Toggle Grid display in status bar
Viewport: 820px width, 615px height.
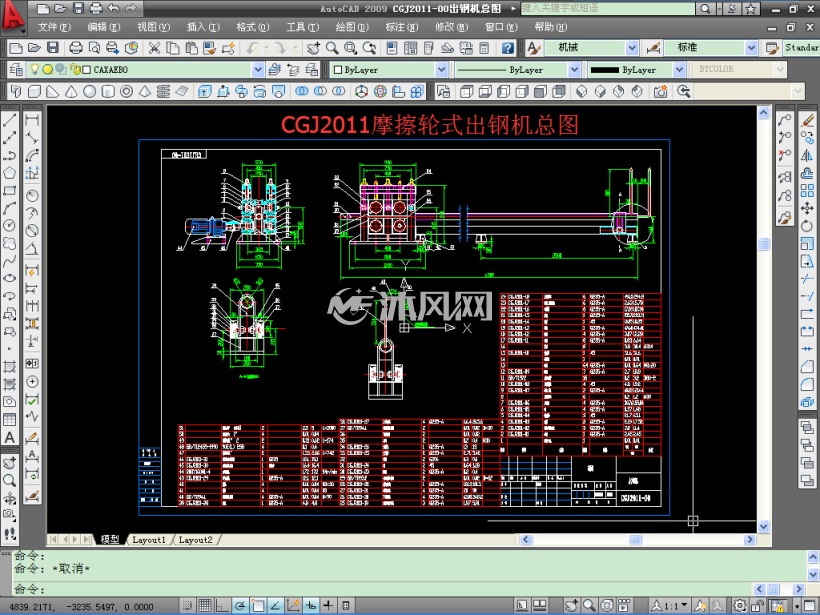point(205,606)
